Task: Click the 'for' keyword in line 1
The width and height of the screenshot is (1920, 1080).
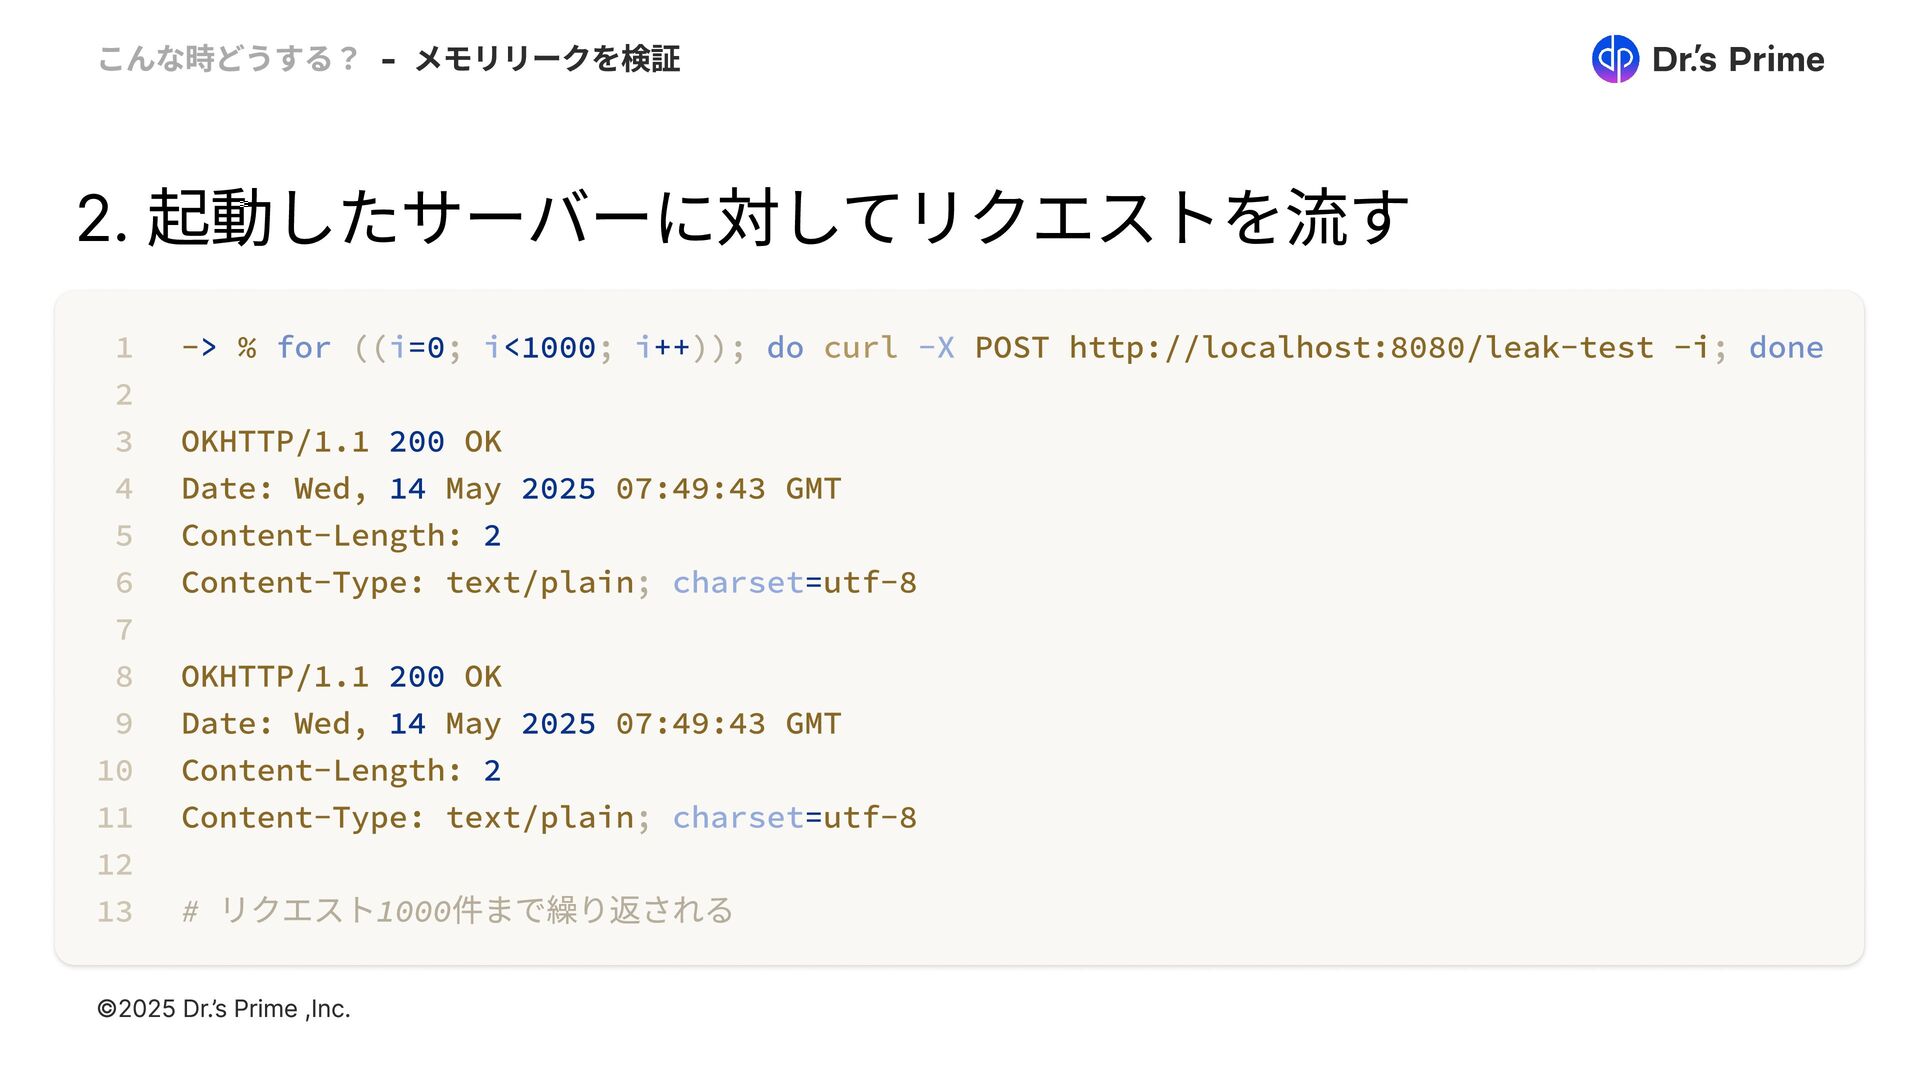Action: 303,348
